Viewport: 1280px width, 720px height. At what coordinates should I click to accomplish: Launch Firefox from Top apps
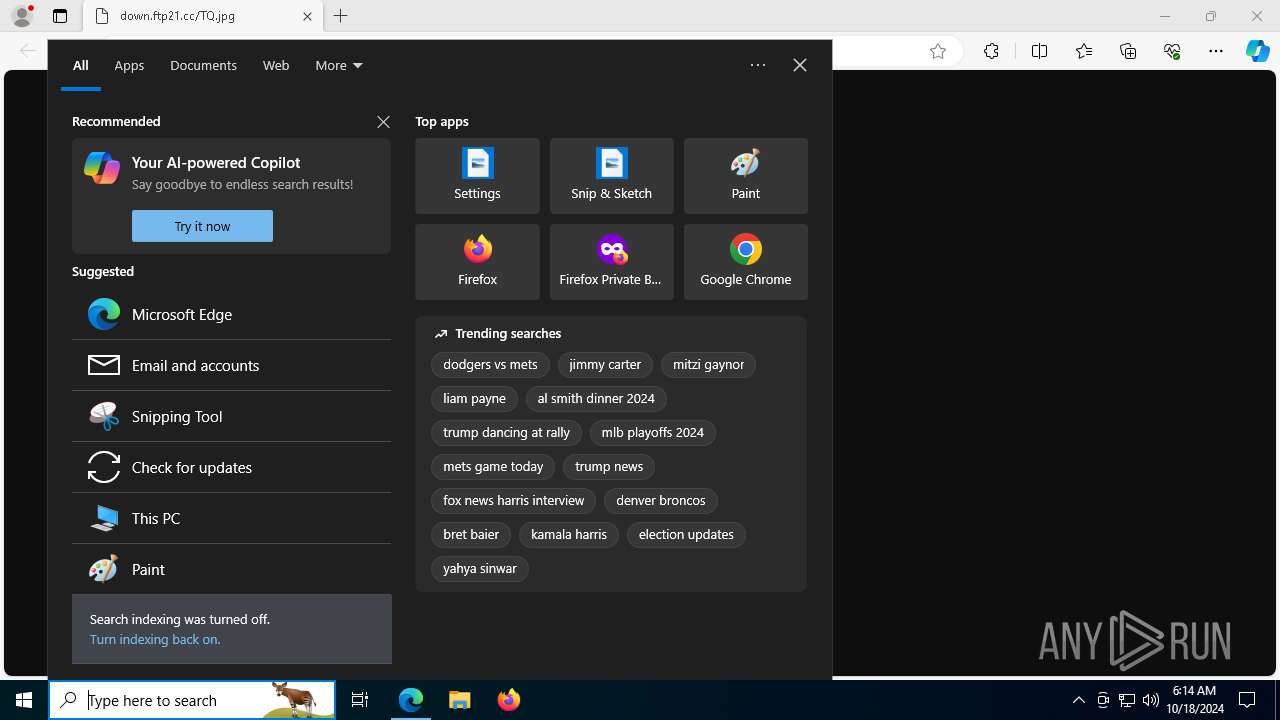click(x=477, y=262)
